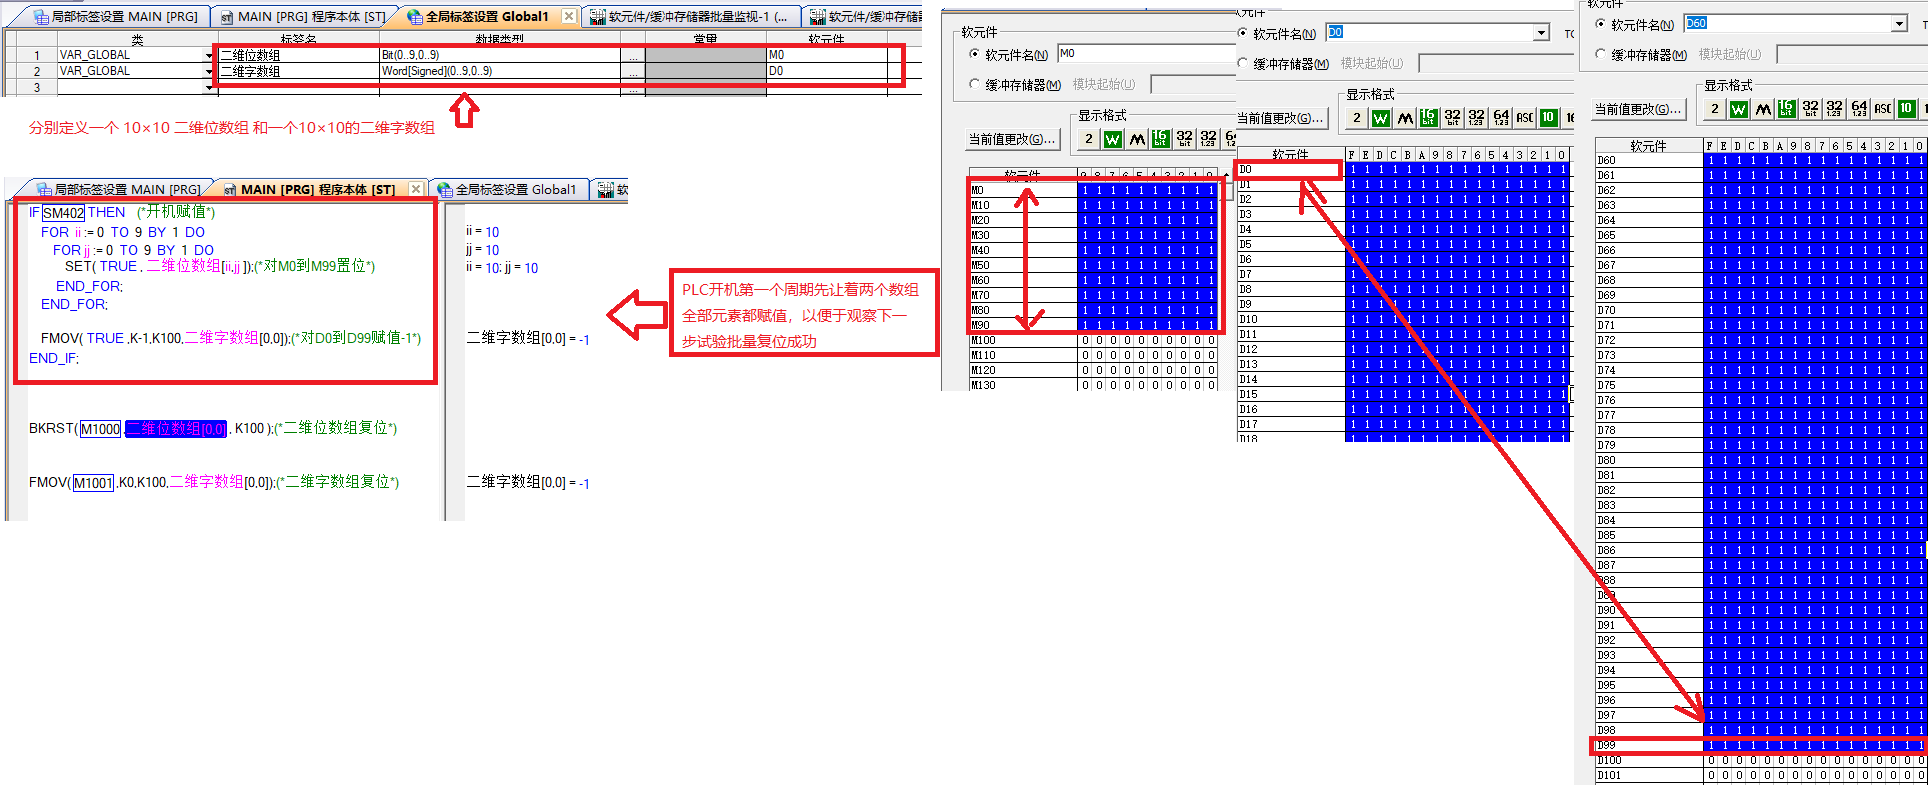The width and height of the screenshot is (1928, 789).
Task: Expand class dropdown for row 1 VAR_GLOBAL
Action: [209, 56]
